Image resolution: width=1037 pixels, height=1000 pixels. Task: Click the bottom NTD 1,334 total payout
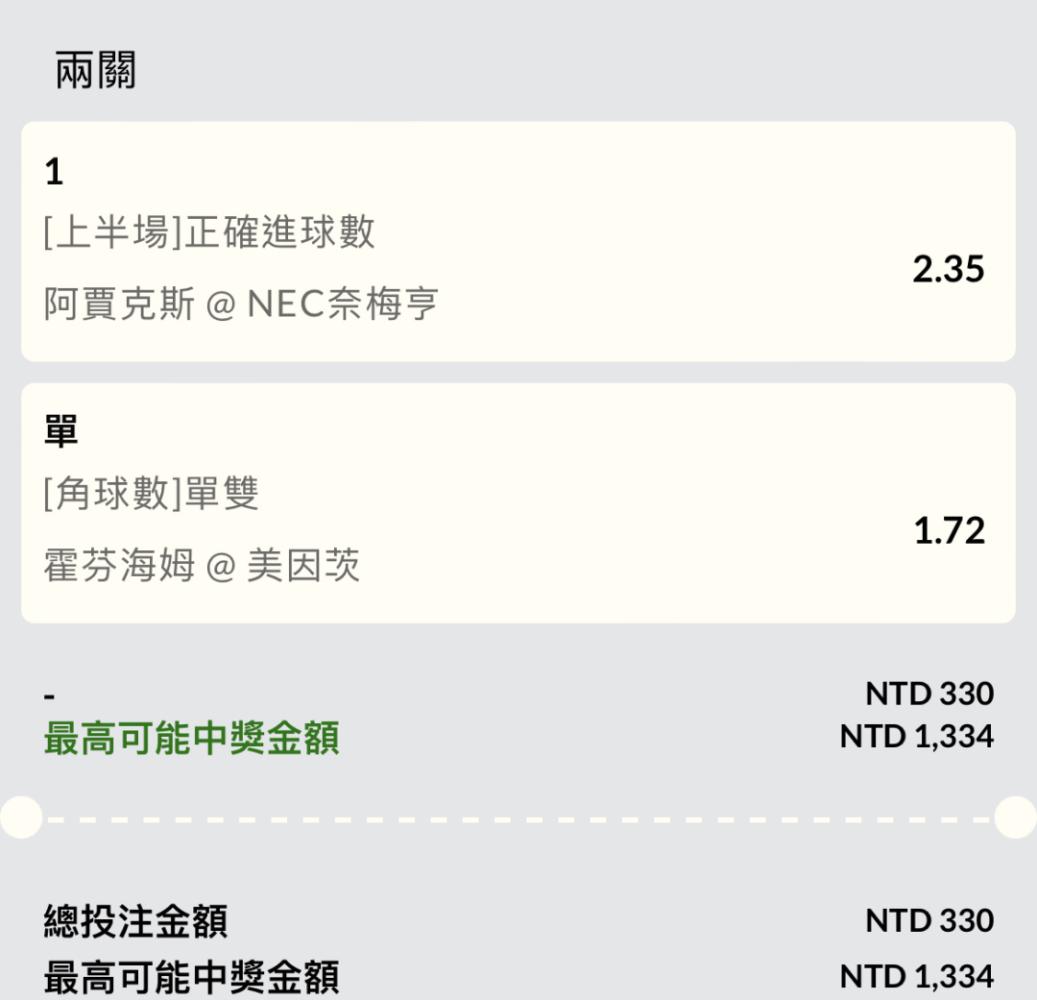tap(917, 977)
